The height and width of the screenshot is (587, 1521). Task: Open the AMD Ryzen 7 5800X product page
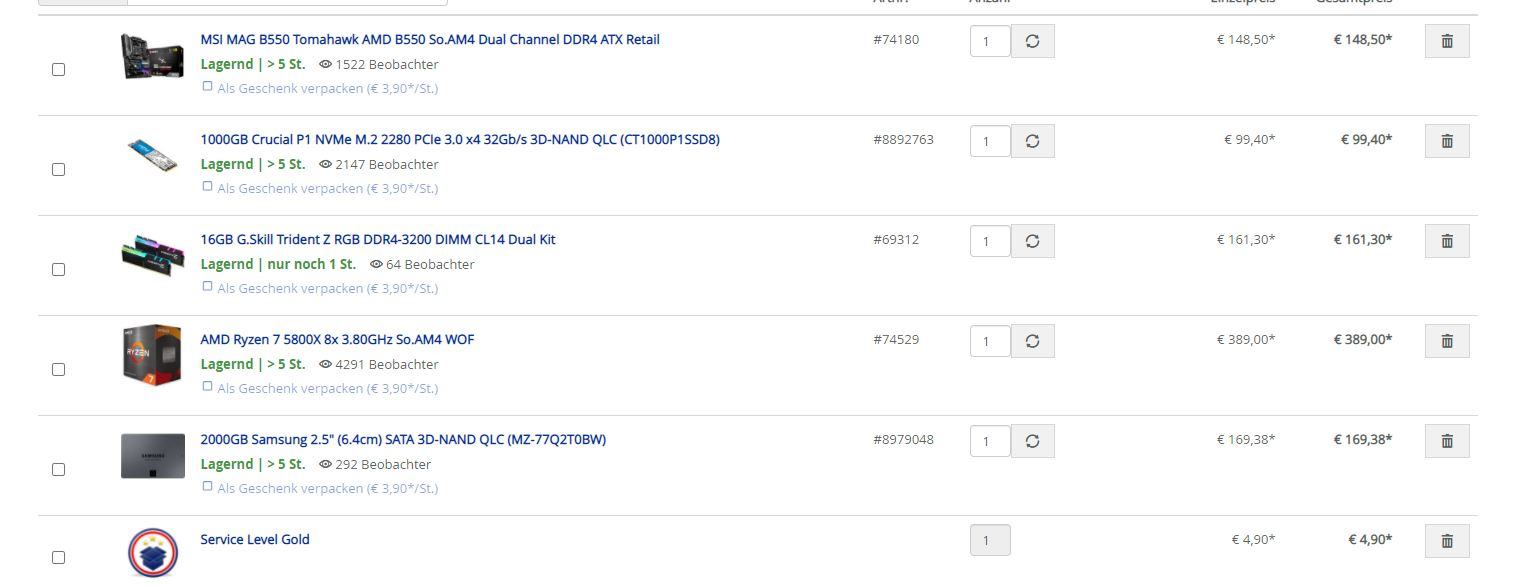coord(337,340)
